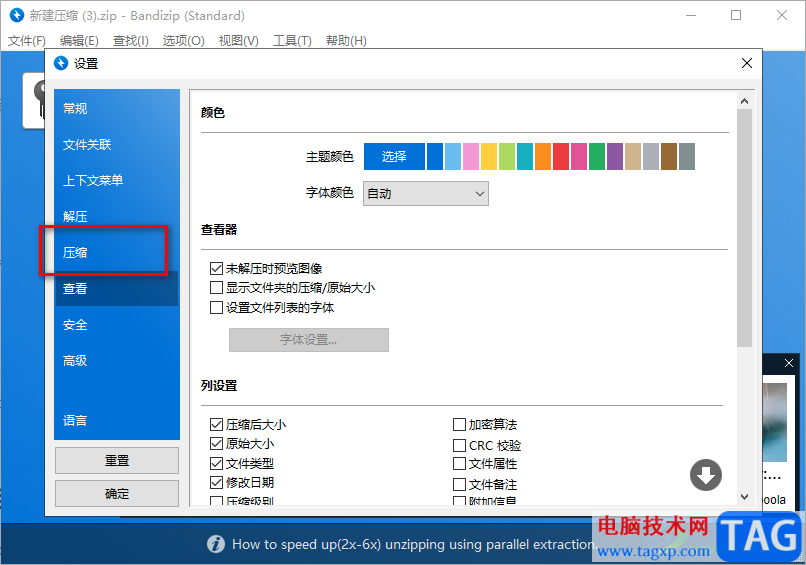The image size is (806, 565).
Task: Click Bandizip app icon in main title bar
Action: pos(17,15)
